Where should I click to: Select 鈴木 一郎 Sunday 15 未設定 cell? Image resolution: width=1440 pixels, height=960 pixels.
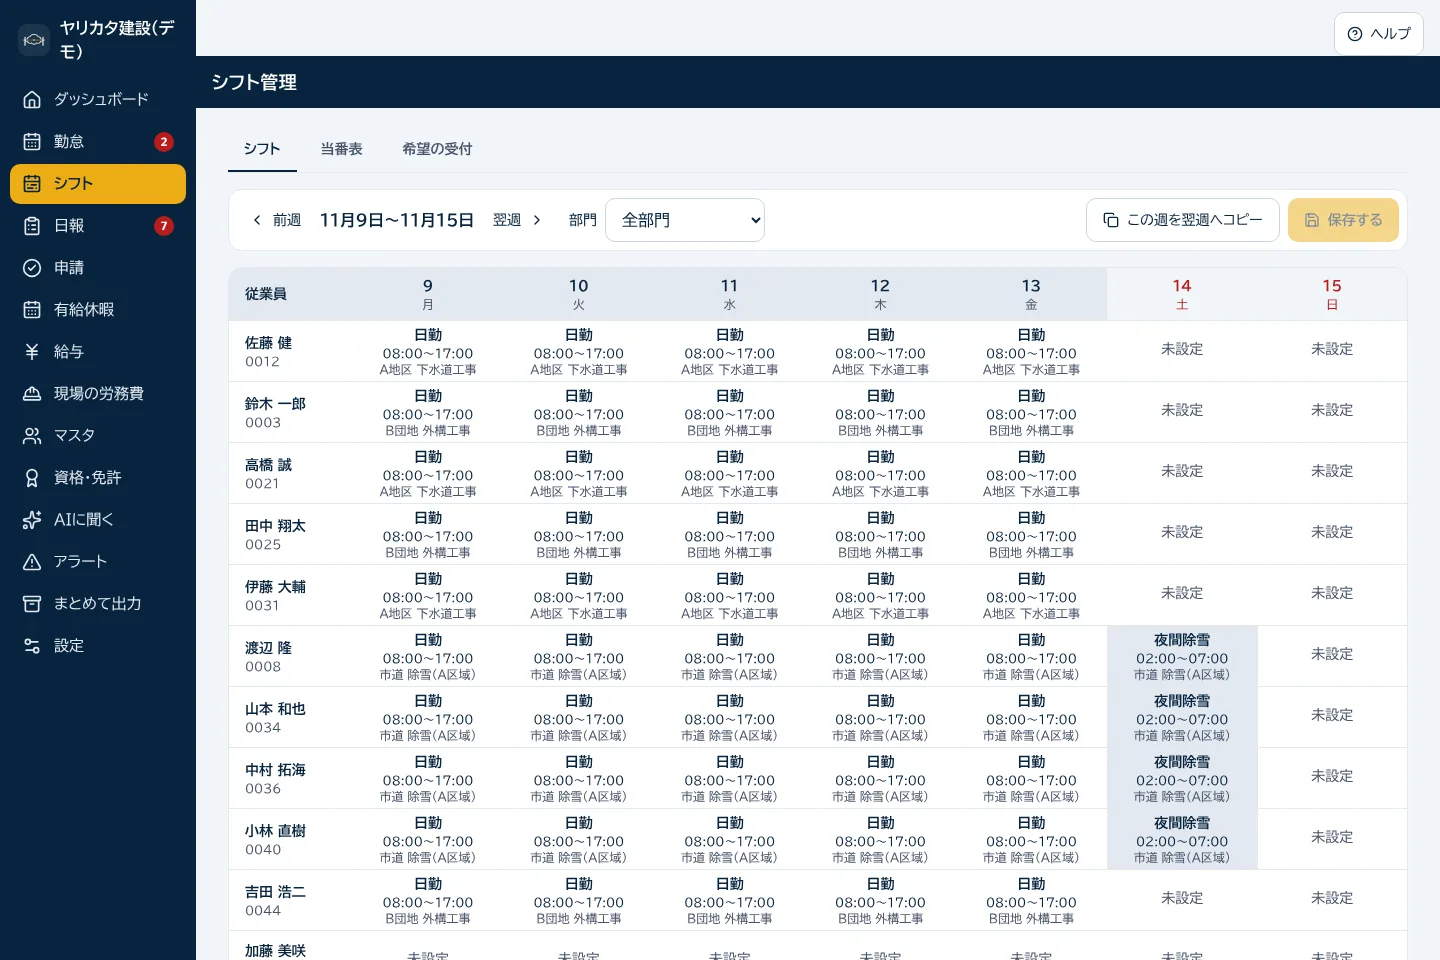coord(1332,411)
